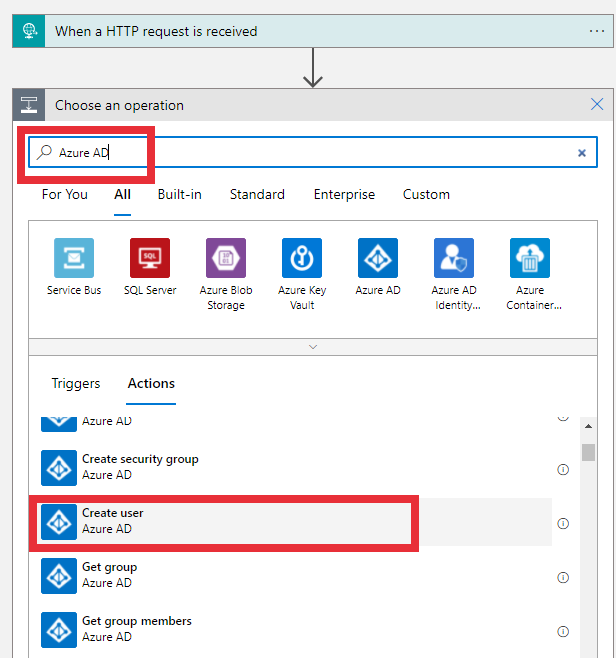Show info for Get group action
The height and width of the screenshot is (658, 616).
563,577
